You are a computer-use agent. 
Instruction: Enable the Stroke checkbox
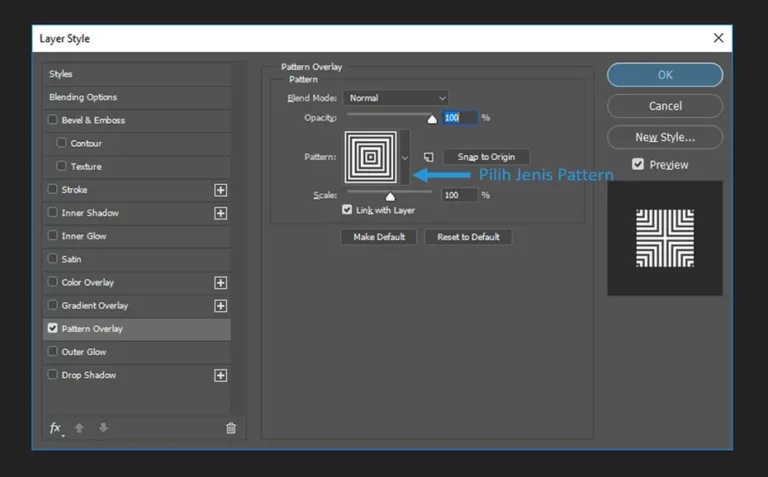[x=52, y=189]
